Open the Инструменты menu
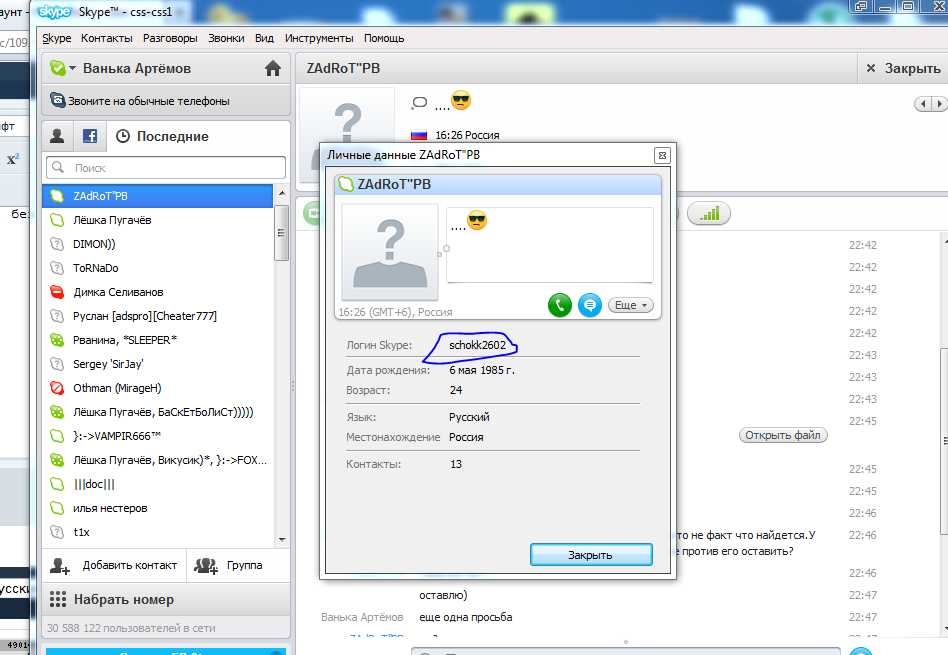Viewport: 948px width, 655px height. (319, 38)
